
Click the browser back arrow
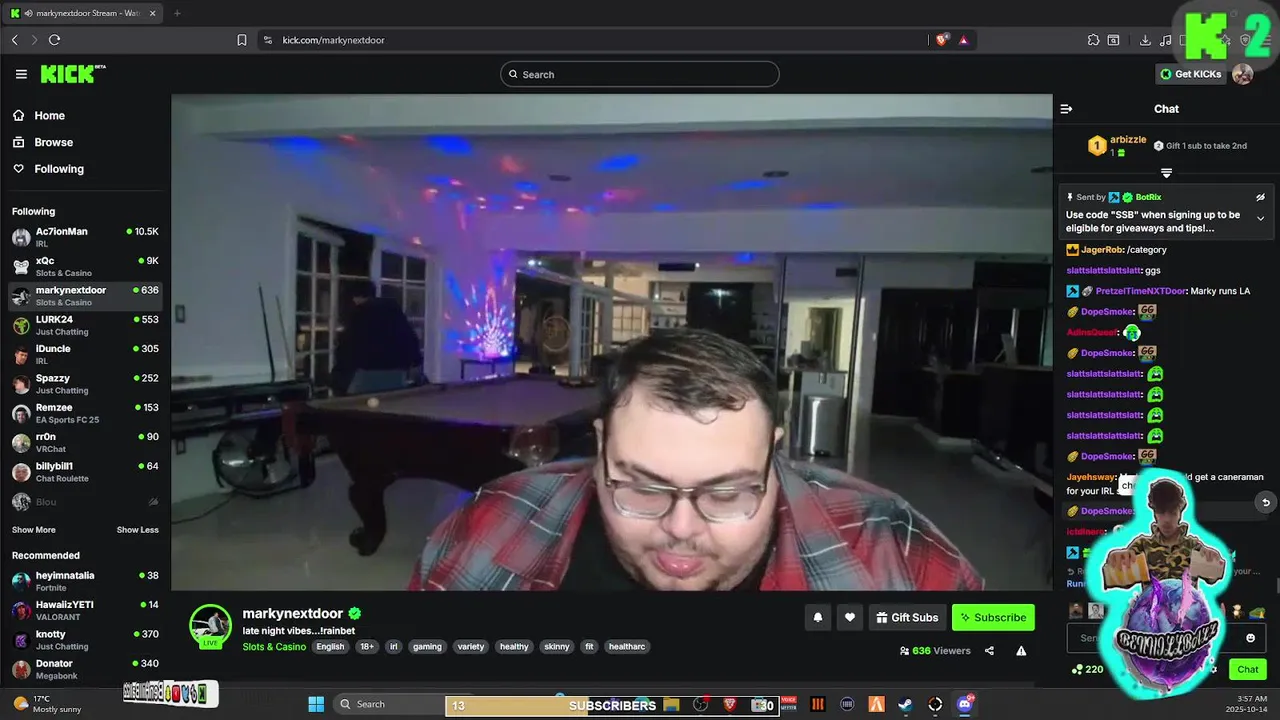(15, 40)
